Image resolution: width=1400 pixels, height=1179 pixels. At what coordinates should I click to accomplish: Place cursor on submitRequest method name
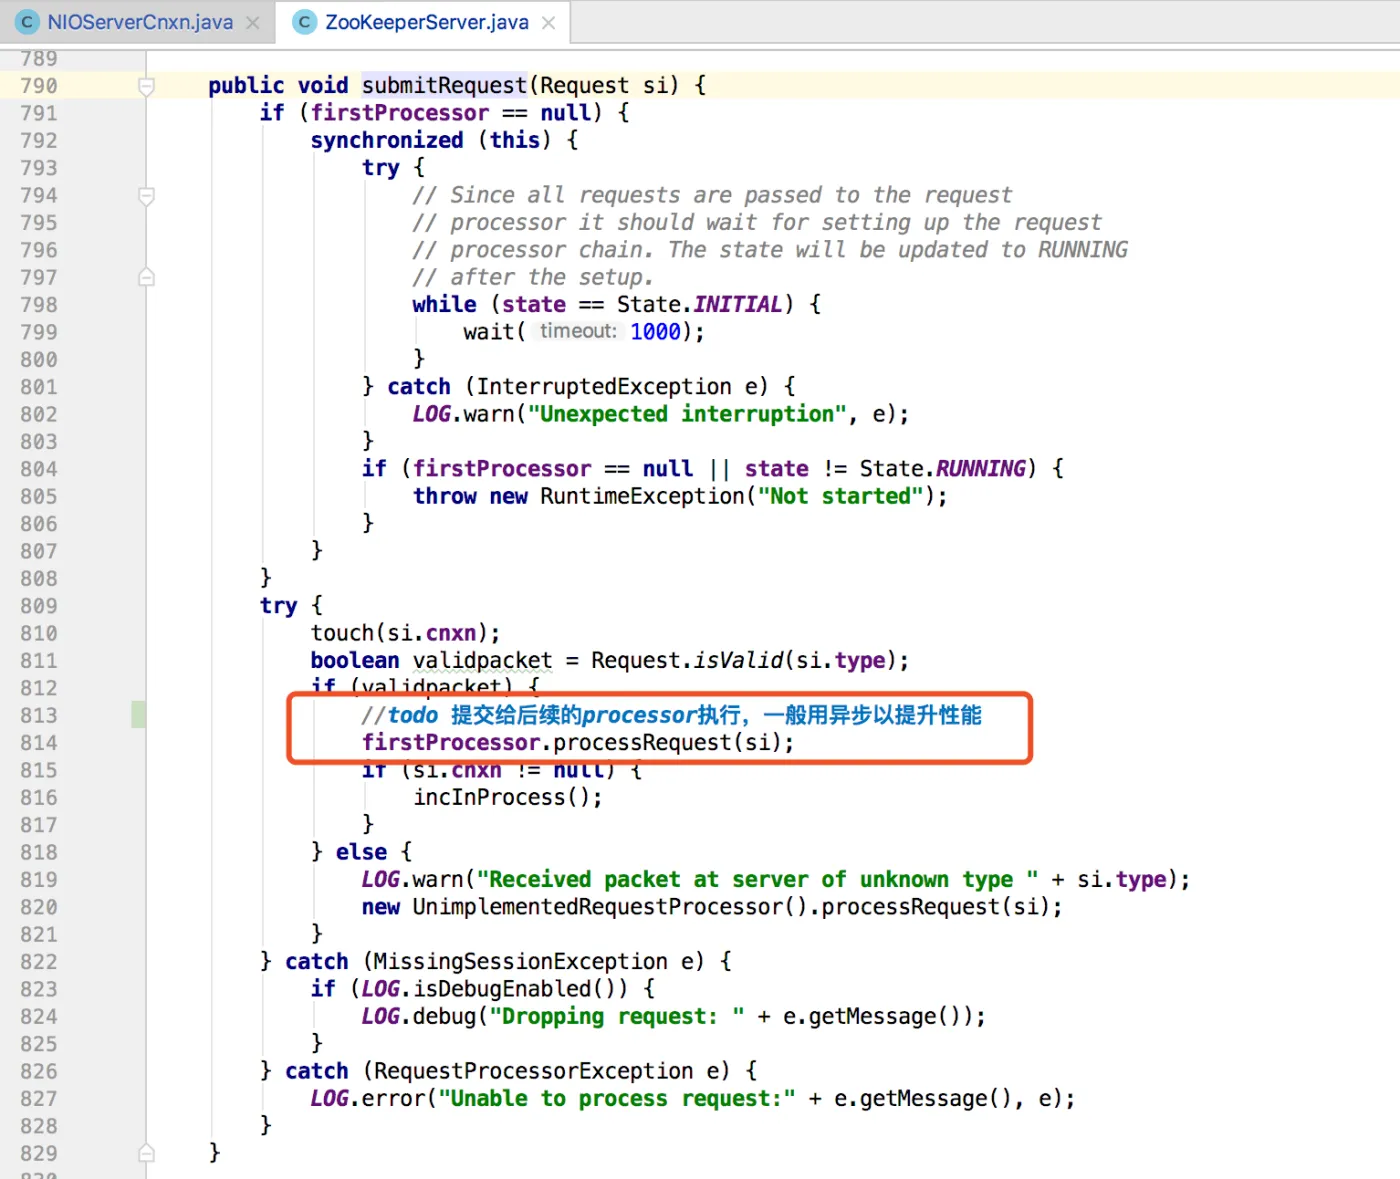click(x=444, y=86)
